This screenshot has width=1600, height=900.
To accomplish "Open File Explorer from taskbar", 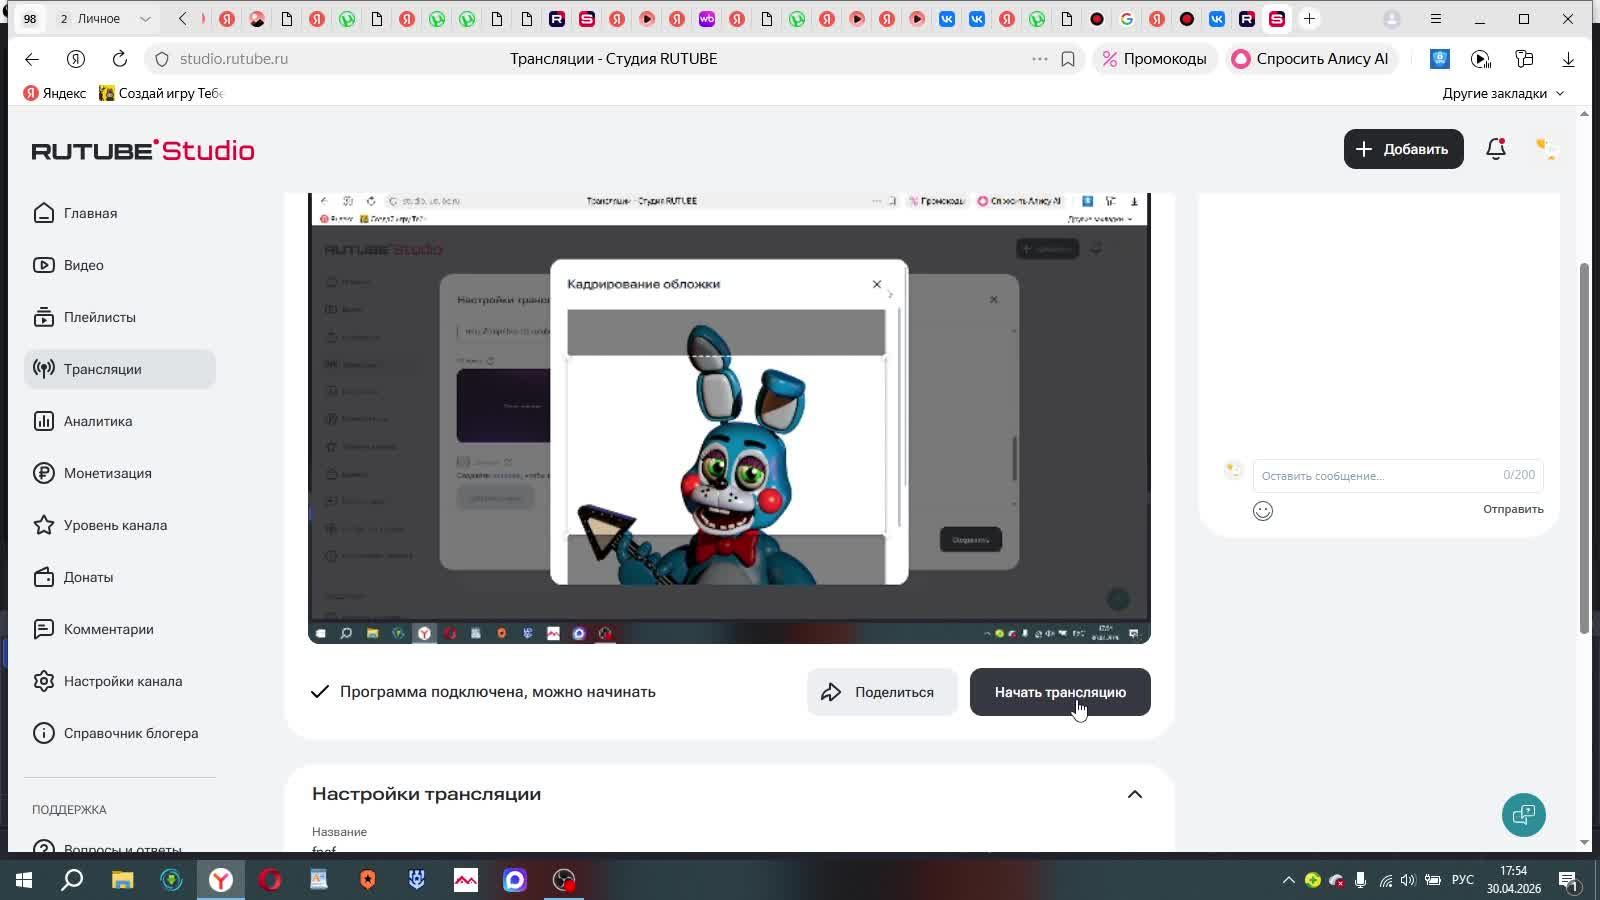I will (x=122, y=880).
